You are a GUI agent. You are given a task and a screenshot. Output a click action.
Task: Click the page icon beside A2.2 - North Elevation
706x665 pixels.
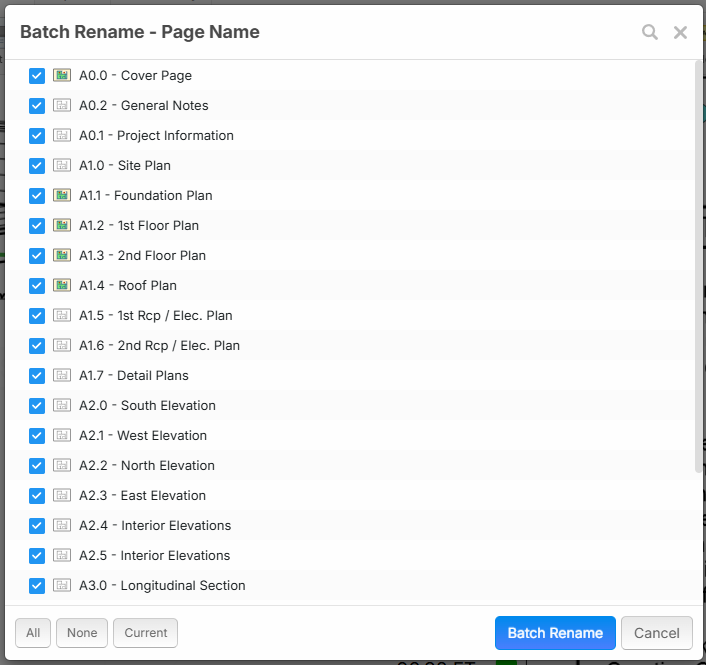[62, 465]
